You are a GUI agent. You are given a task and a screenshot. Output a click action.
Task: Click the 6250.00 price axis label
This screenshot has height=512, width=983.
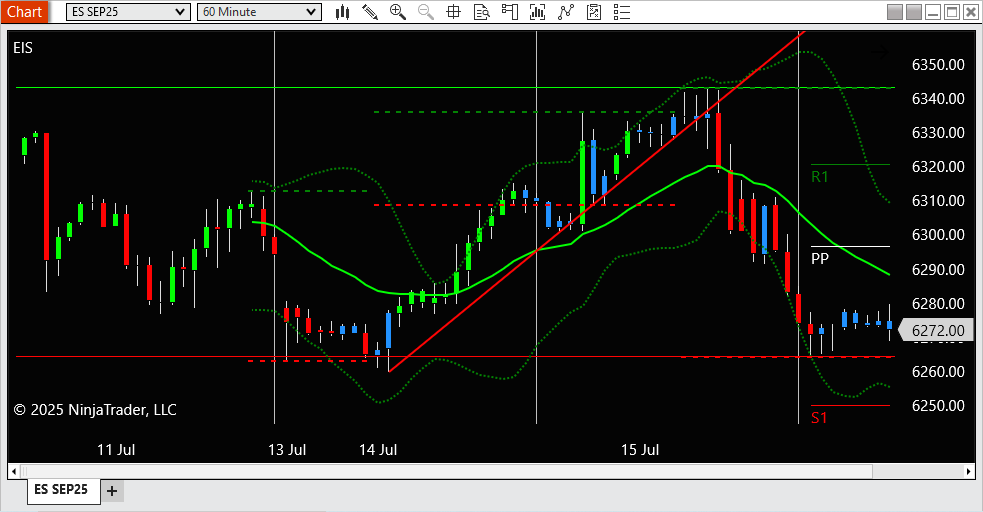938,405
